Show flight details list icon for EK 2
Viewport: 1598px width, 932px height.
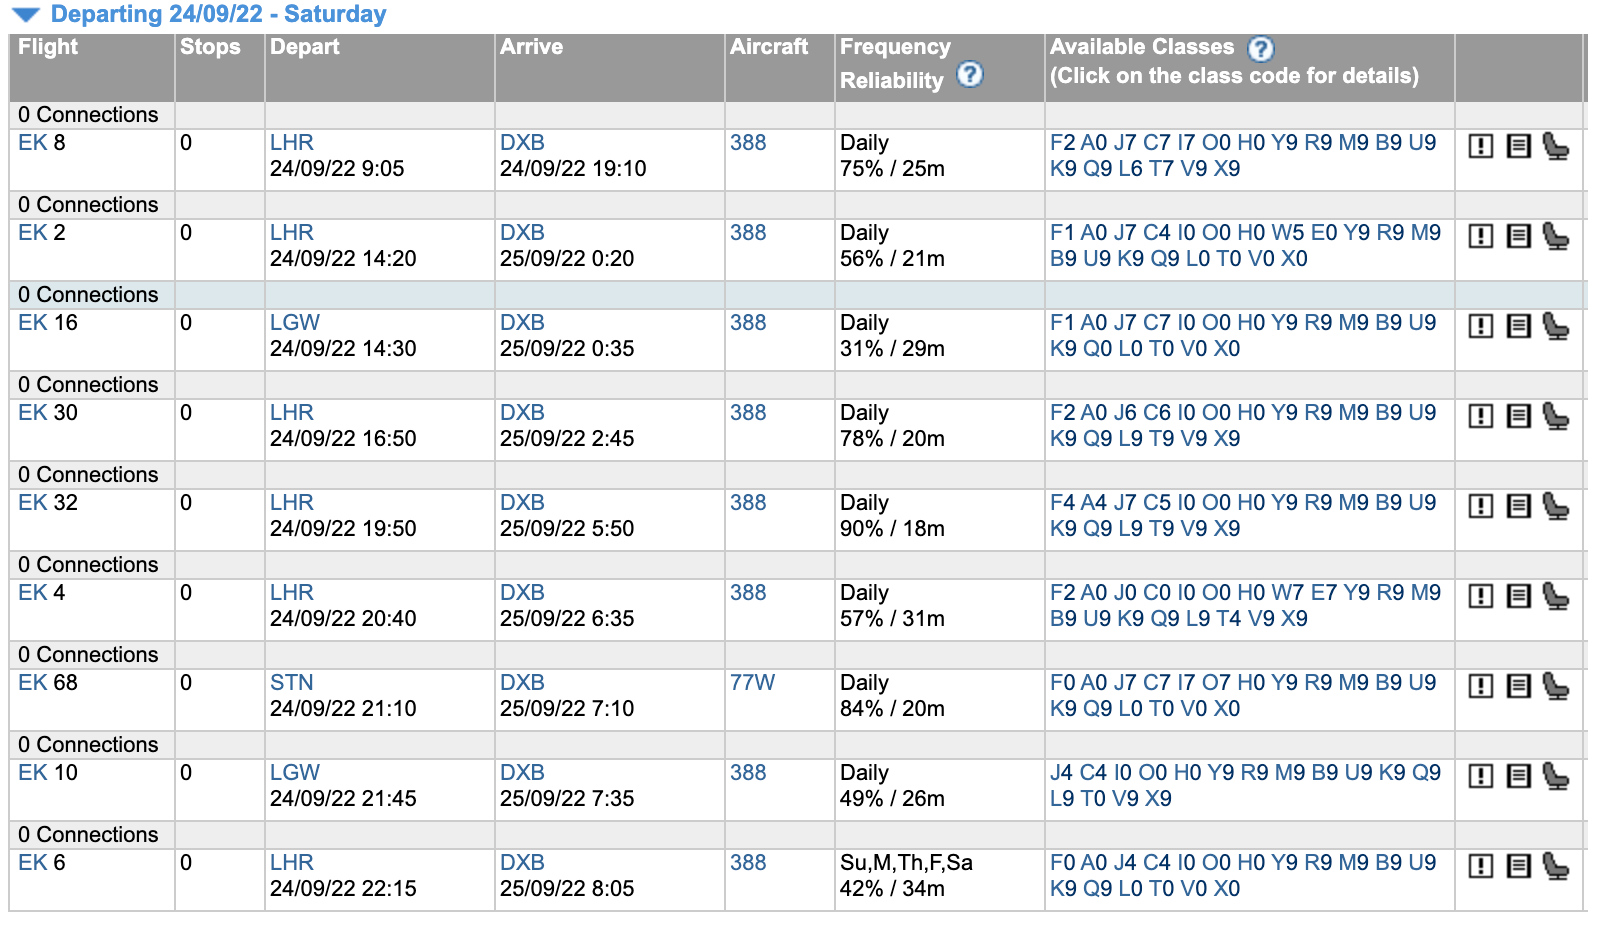(1518, 237)
